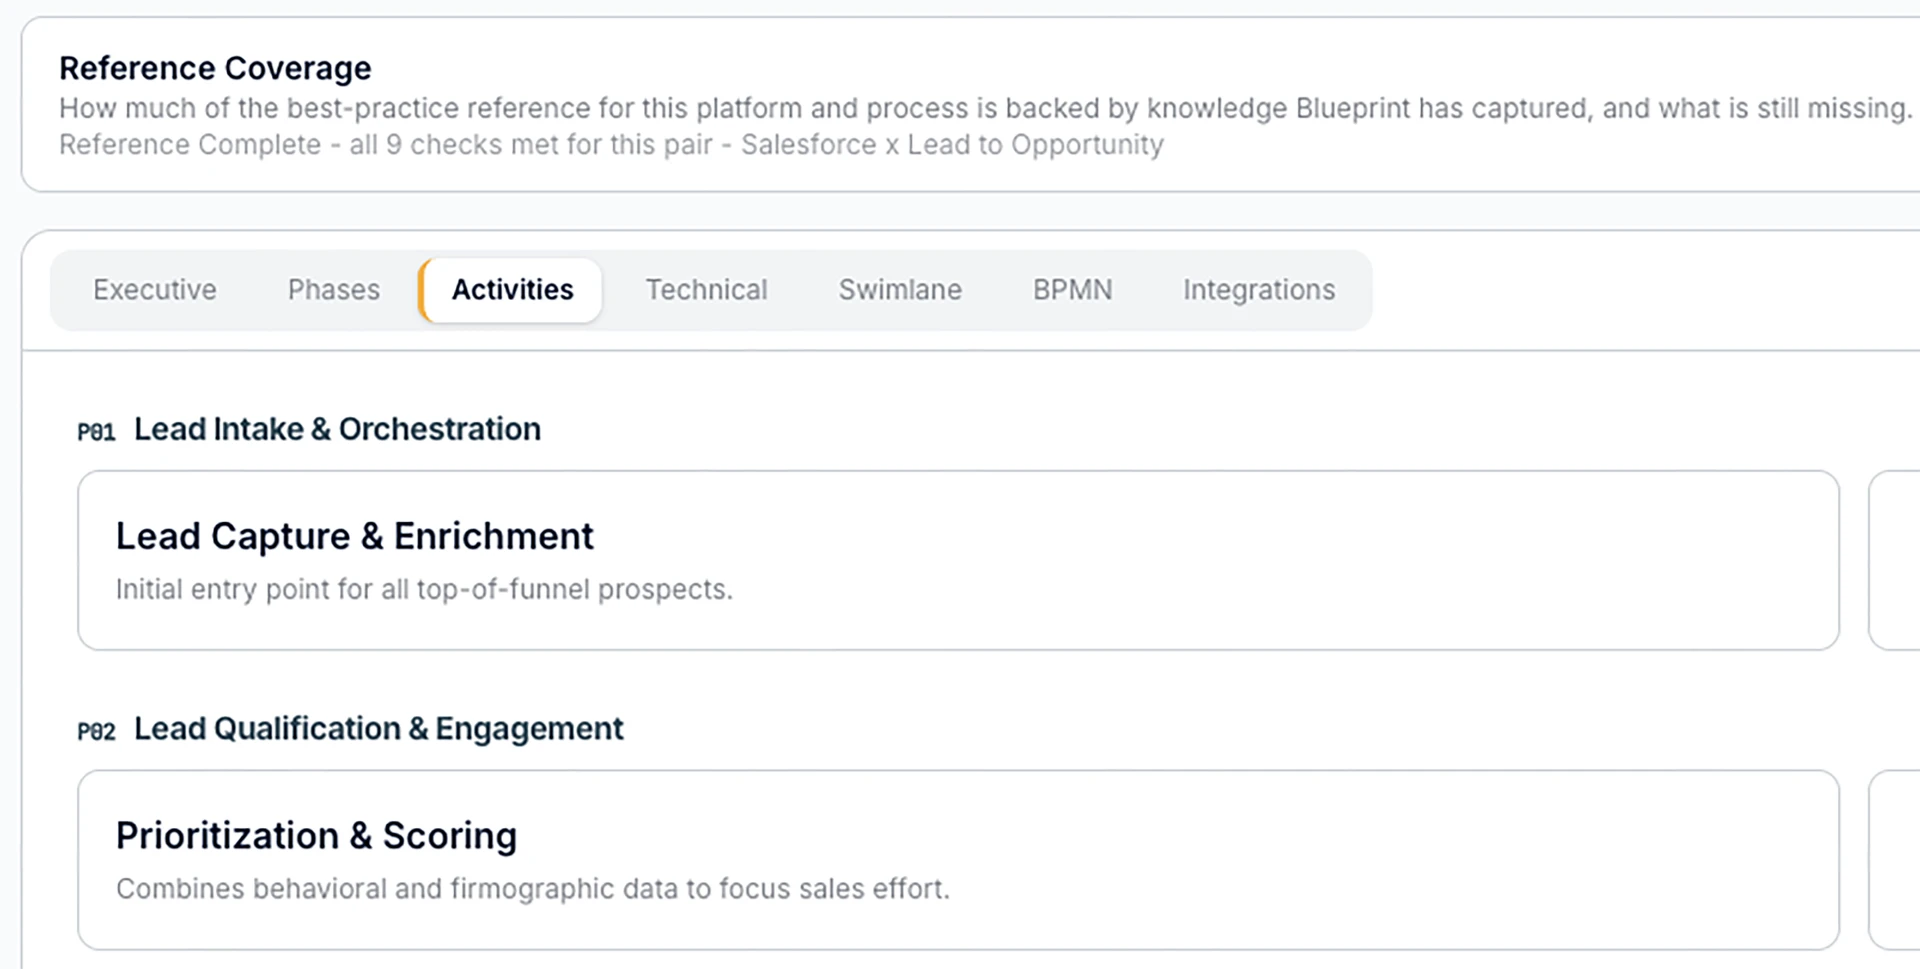Open the Prioritization & Scoring card
The width and height of the screenshot is (1920, 969).
coord(958,860)
